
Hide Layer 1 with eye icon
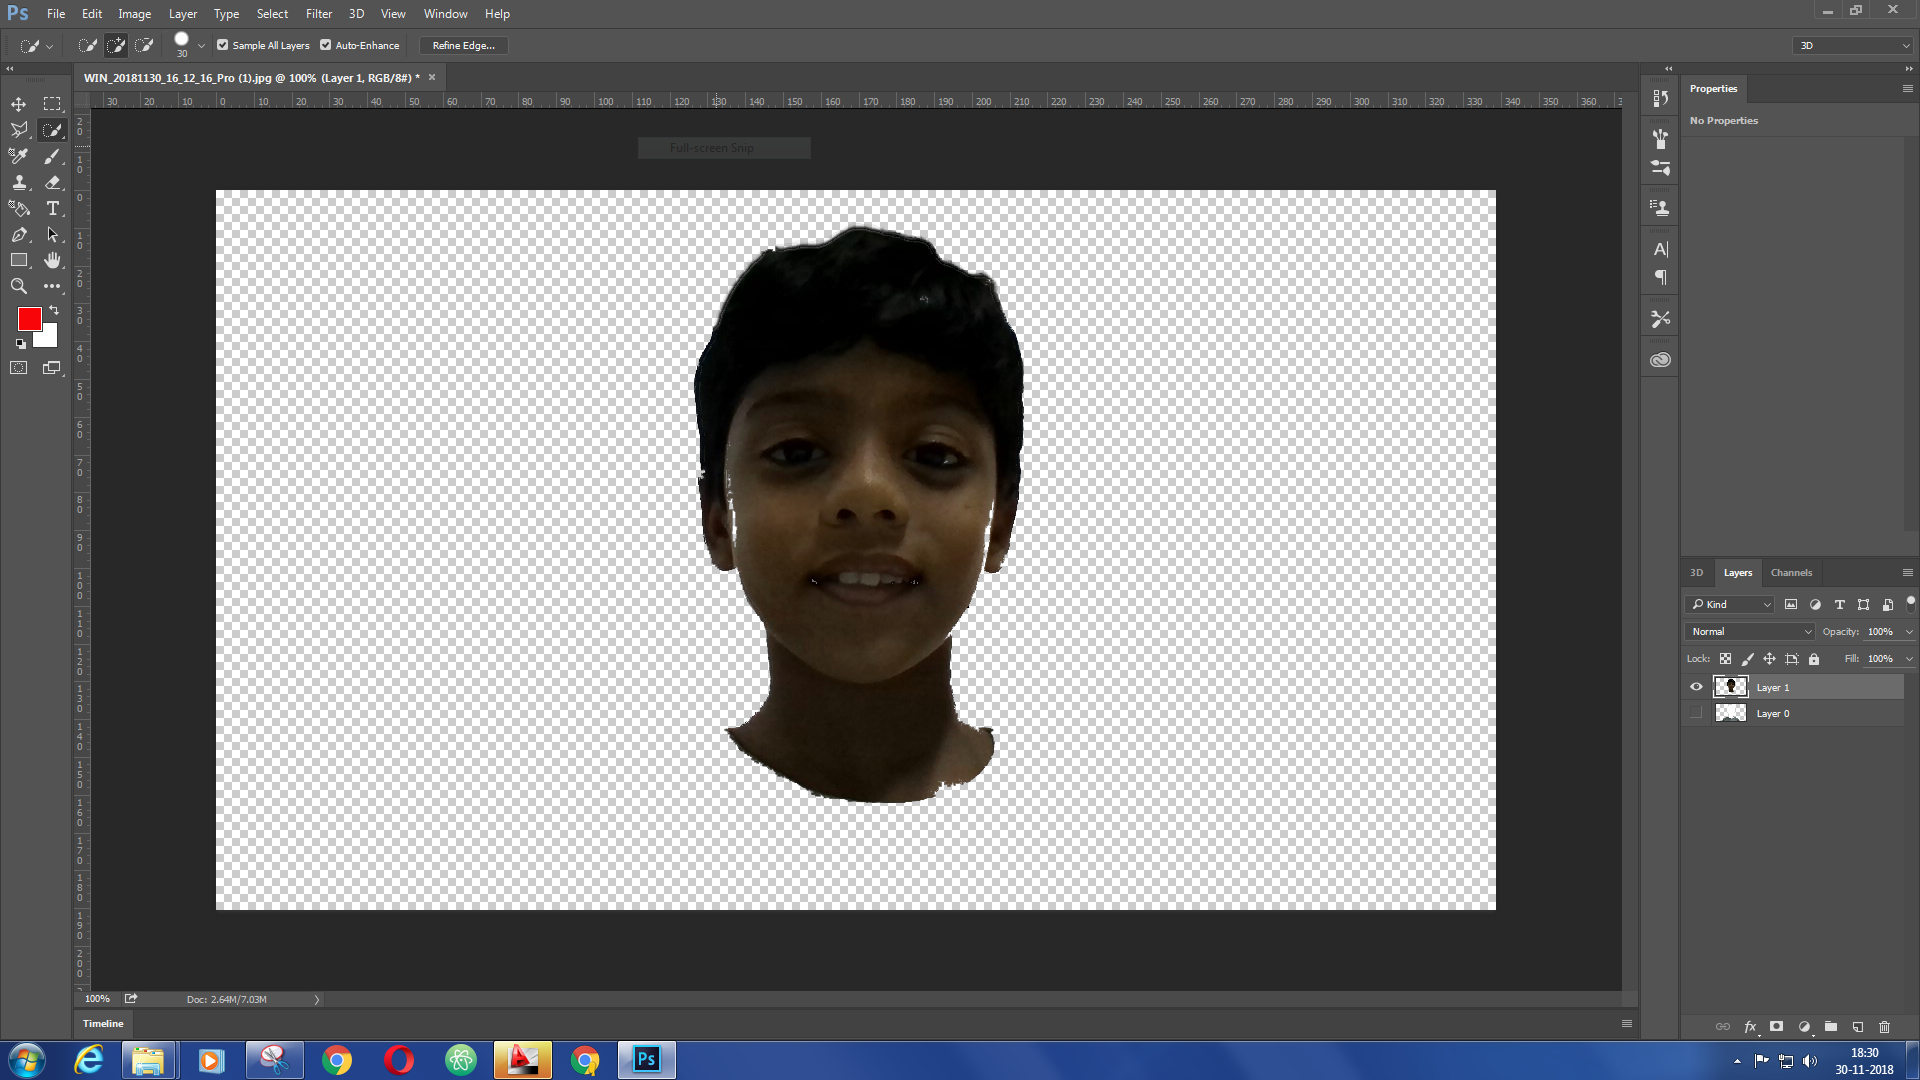tap(1696, 687)
